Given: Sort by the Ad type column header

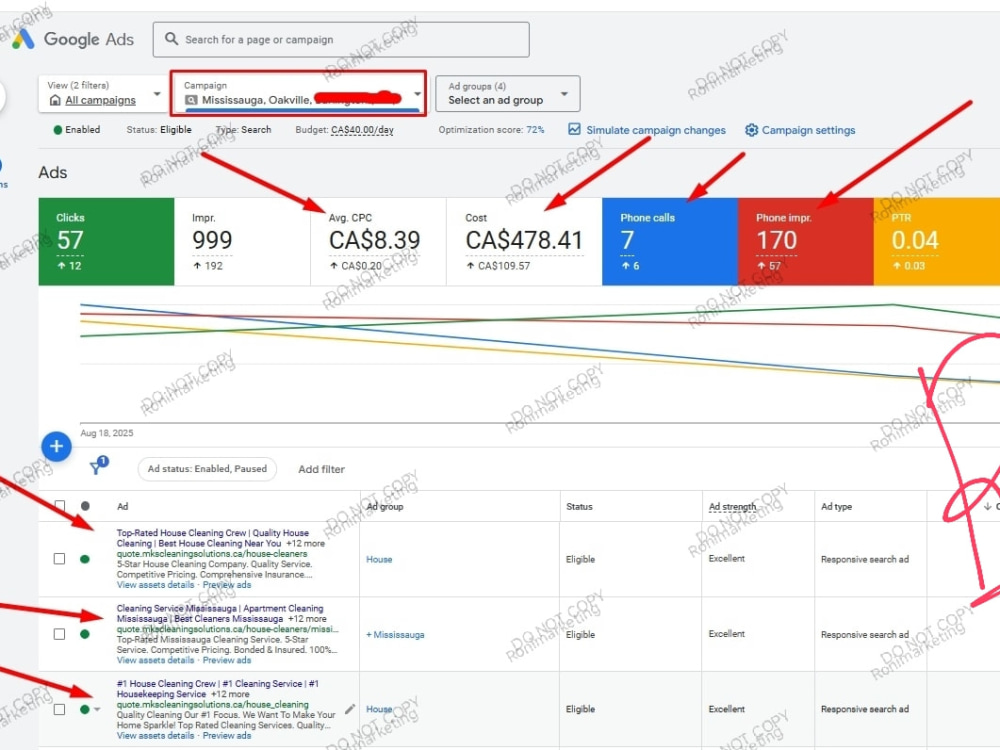Looking at the screenshot, I should click(x=836, y=506).
